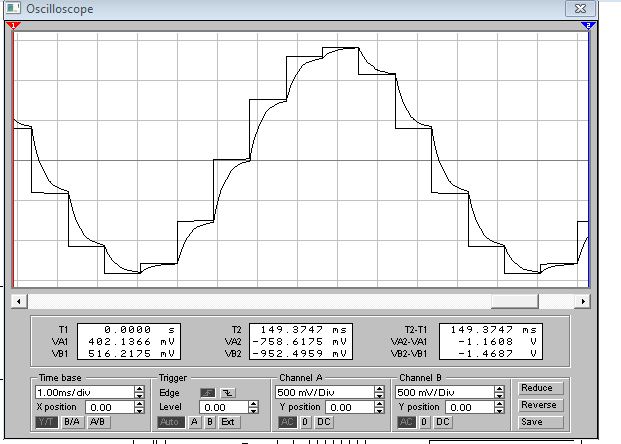
Task: Set trigger source to channel B
Action: [210, 422]
